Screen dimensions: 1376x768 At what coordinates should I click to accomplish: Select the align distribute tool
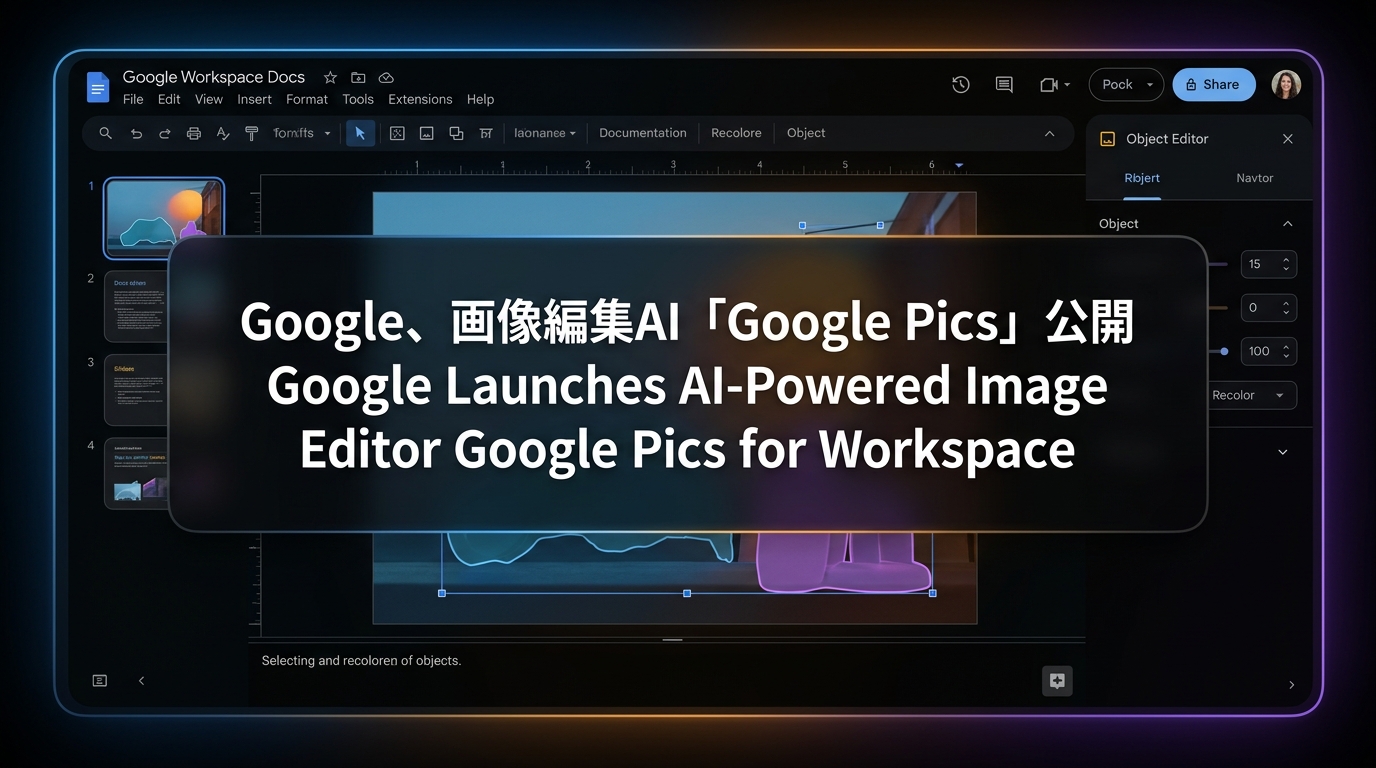coord(486,133)
